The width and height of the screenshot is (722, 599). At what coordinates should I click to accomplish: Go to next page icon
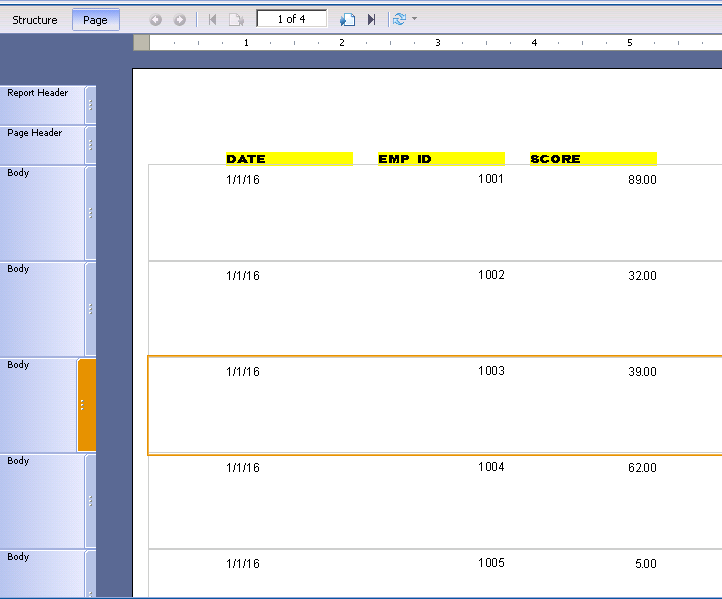point(347,20)
